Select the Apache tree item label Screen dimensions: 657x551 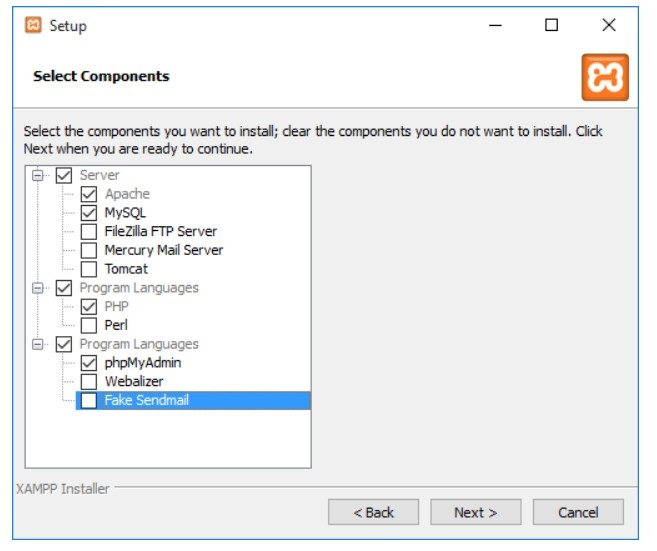(x=127, y=194)
